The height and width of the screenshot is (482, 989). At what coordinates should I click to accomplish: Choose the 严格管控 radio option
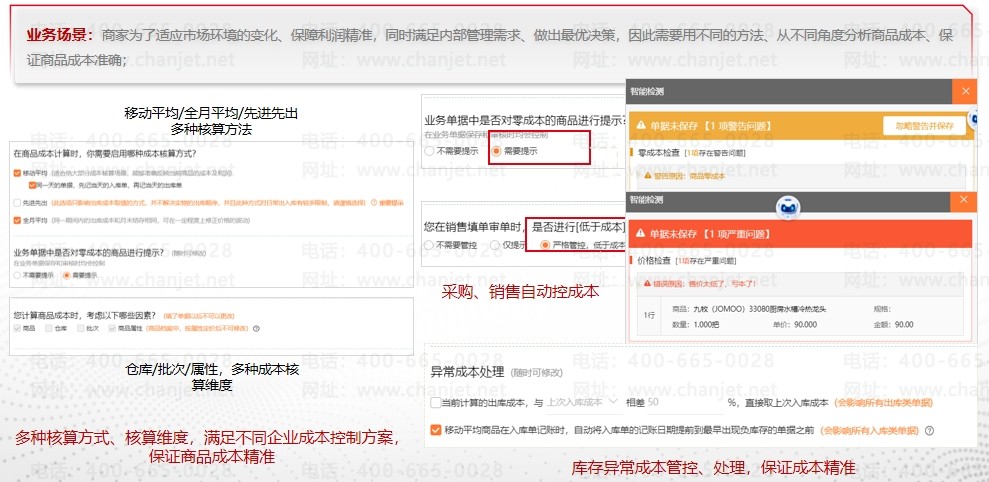point(544,244)
